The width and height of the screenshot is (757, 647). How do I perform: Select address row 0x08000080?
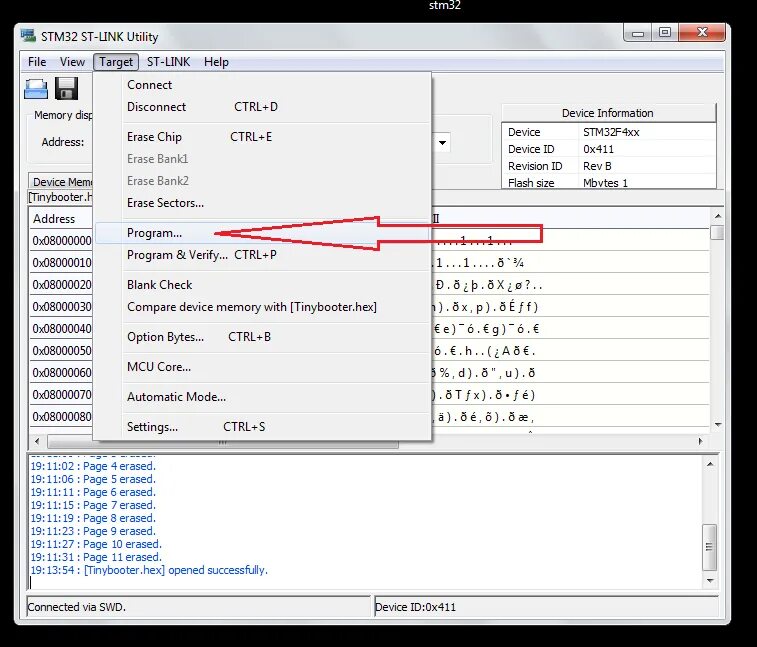coord(62,416)
